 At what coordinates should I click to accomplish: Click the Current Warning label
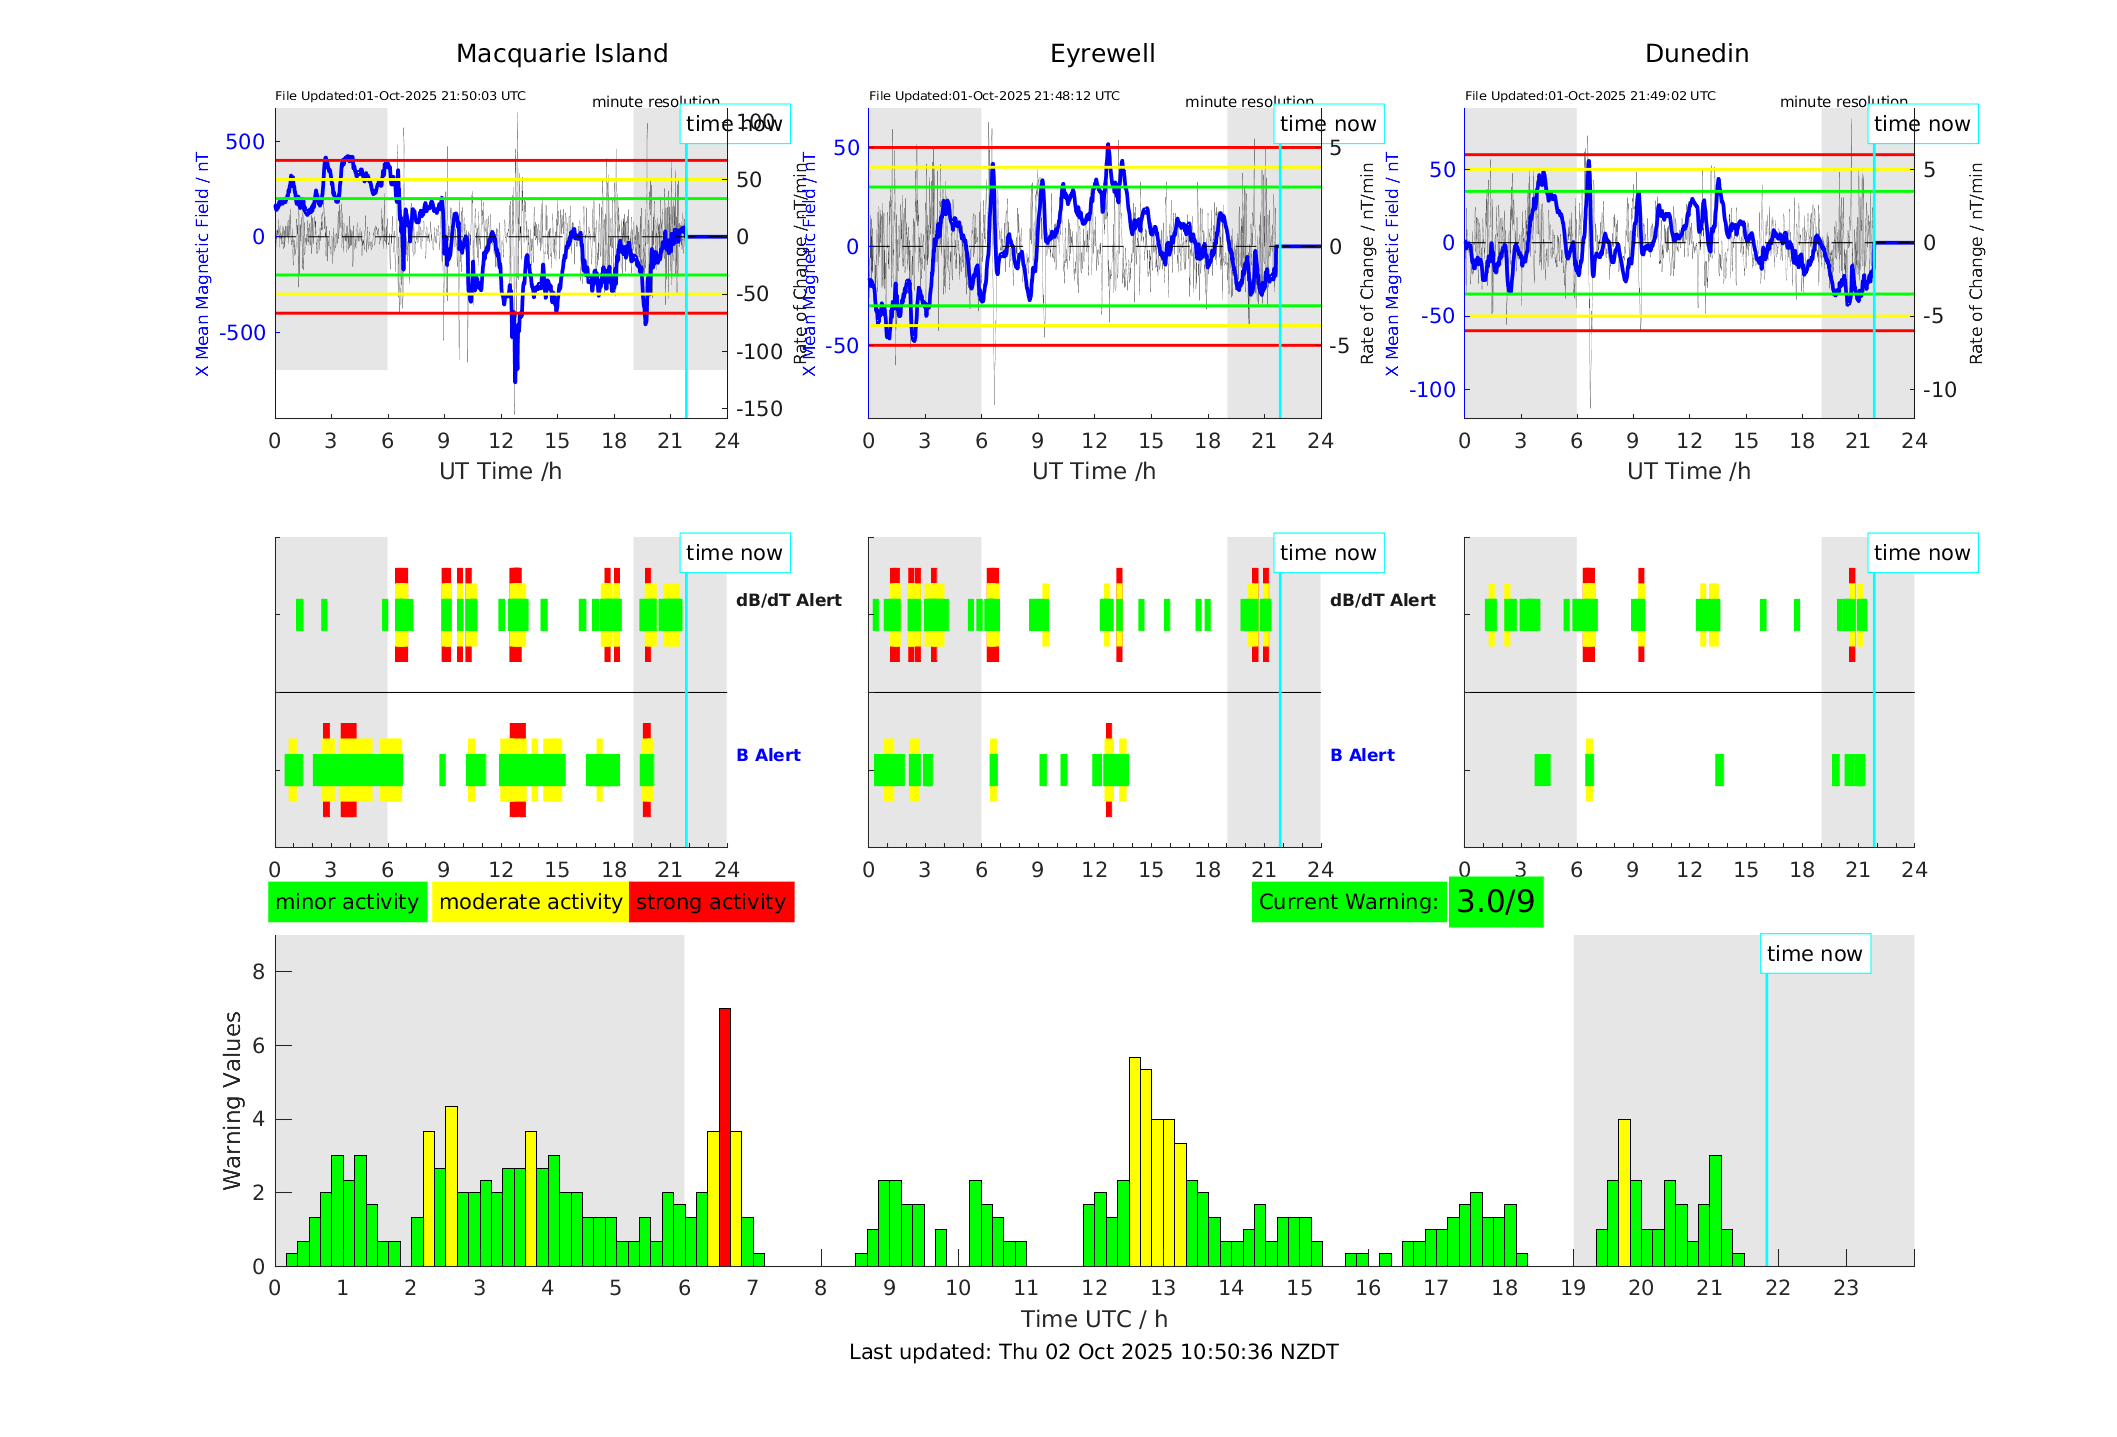coord(1348,902)
